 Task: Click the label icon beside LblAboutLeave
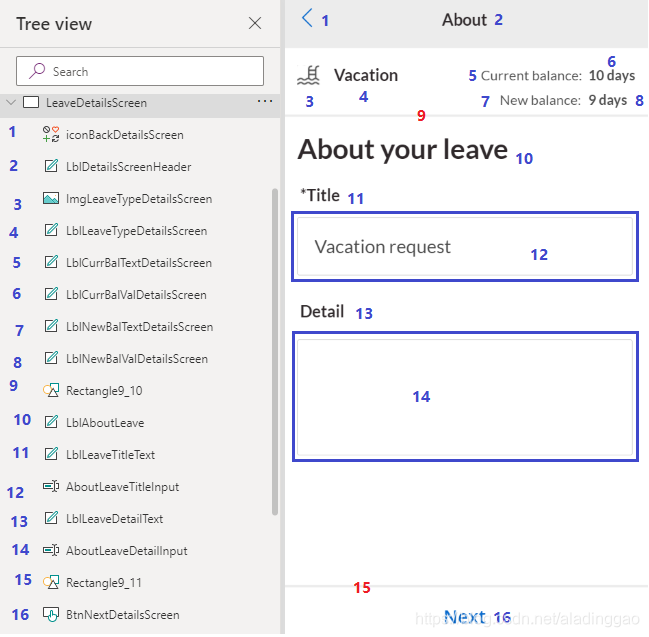tap(51, 422)
